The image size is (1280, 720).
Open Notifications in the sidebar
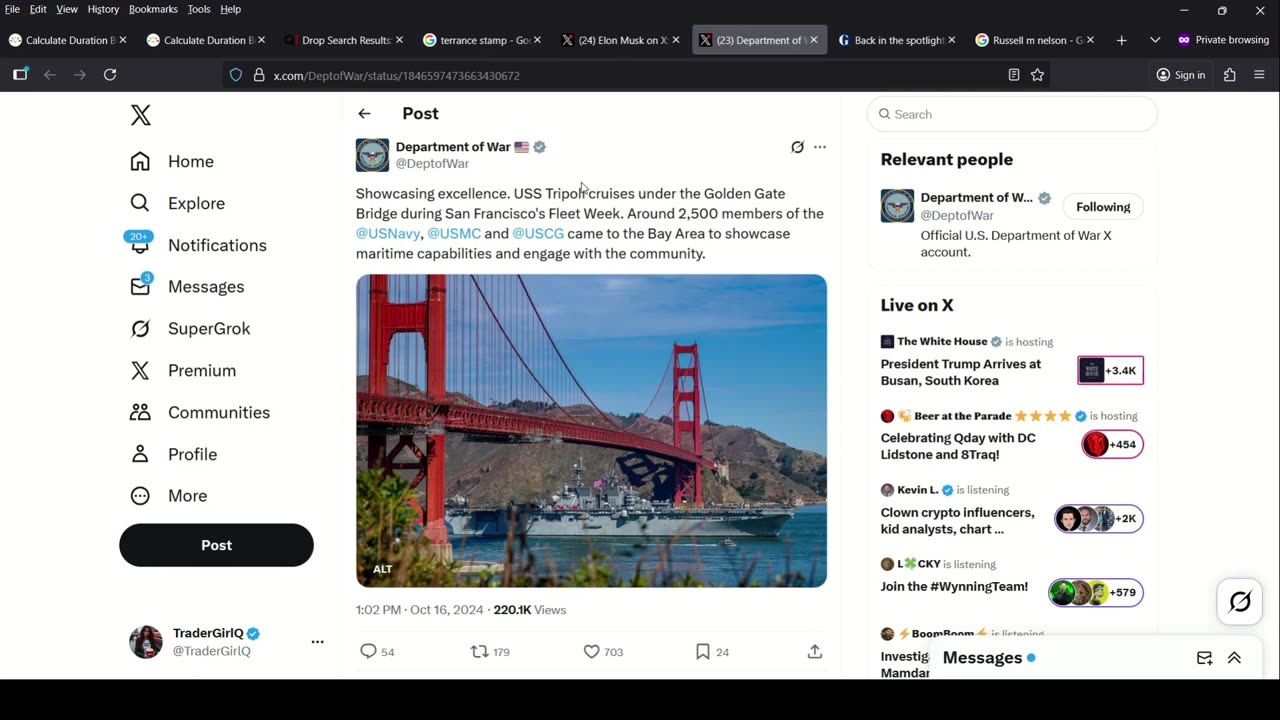(198, 245)
